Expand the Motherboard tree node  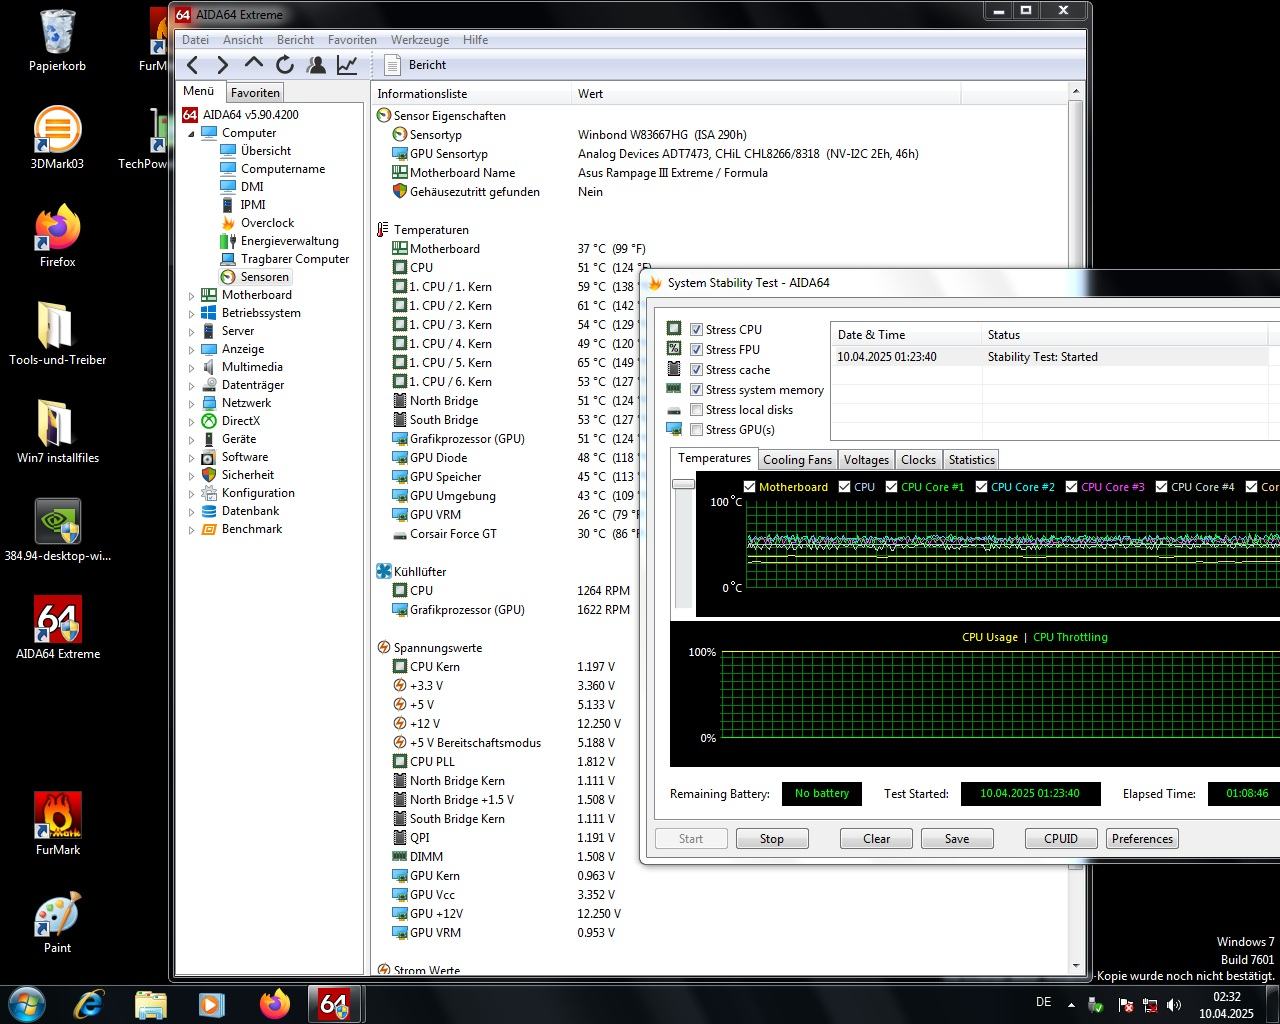(192, 295)
